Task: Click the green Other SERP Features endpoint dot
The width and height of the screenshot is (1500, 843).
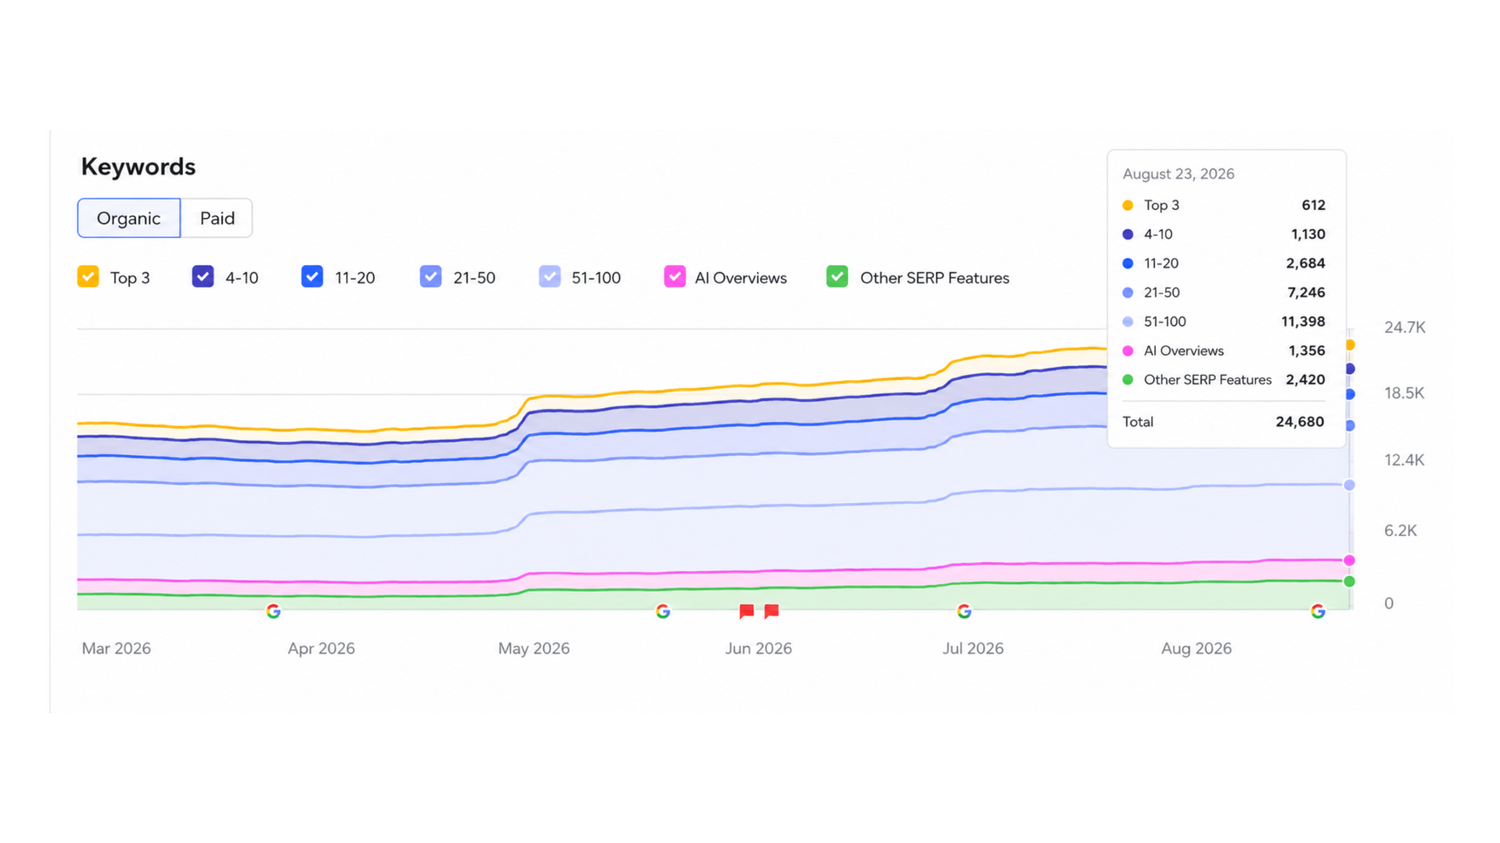Action: [x=1349, y=581]
